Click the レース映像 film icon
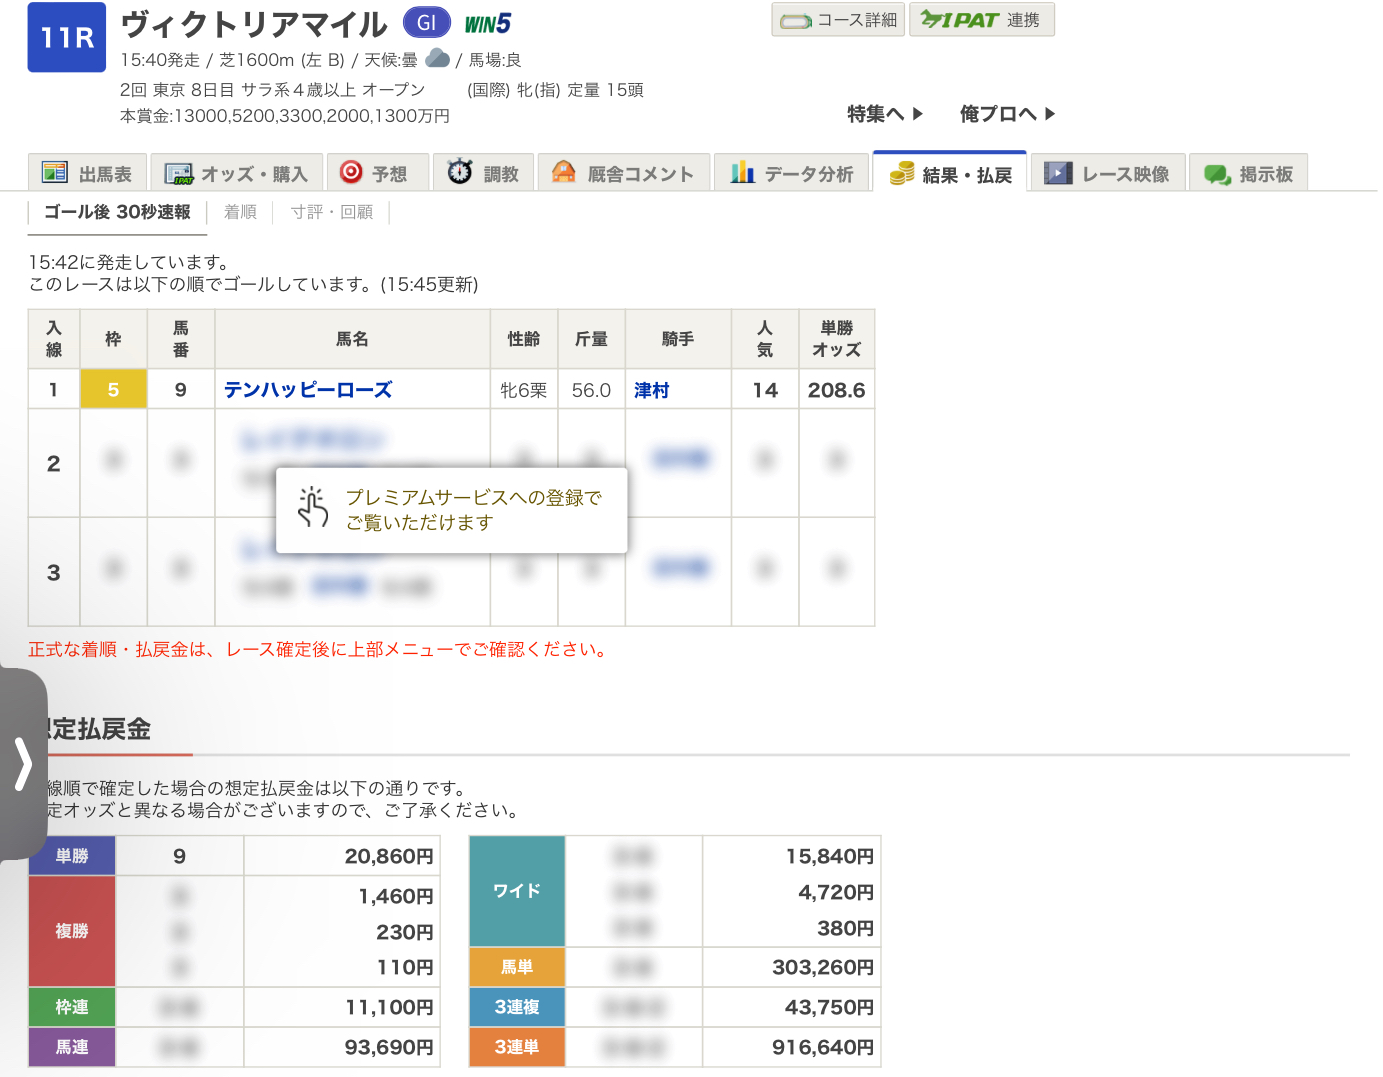Screen dimensions: 1383x1077 click(x=1057, y=173)
